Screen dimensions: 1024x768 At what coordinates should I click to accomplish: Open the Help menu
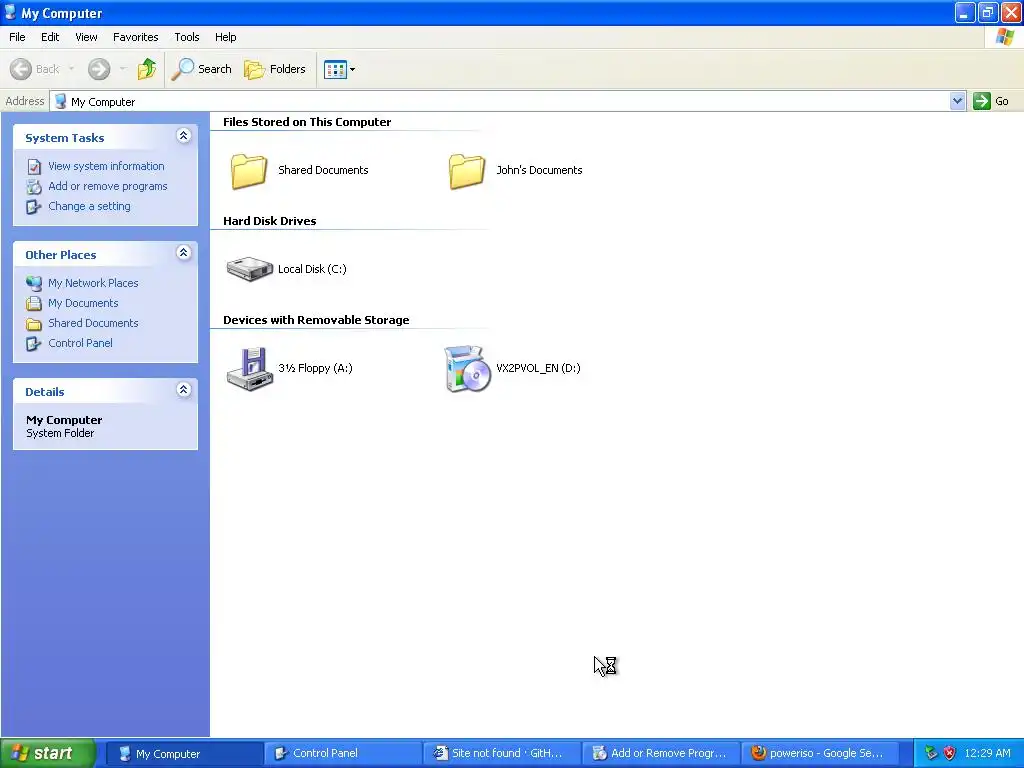[x=226, y=37]
